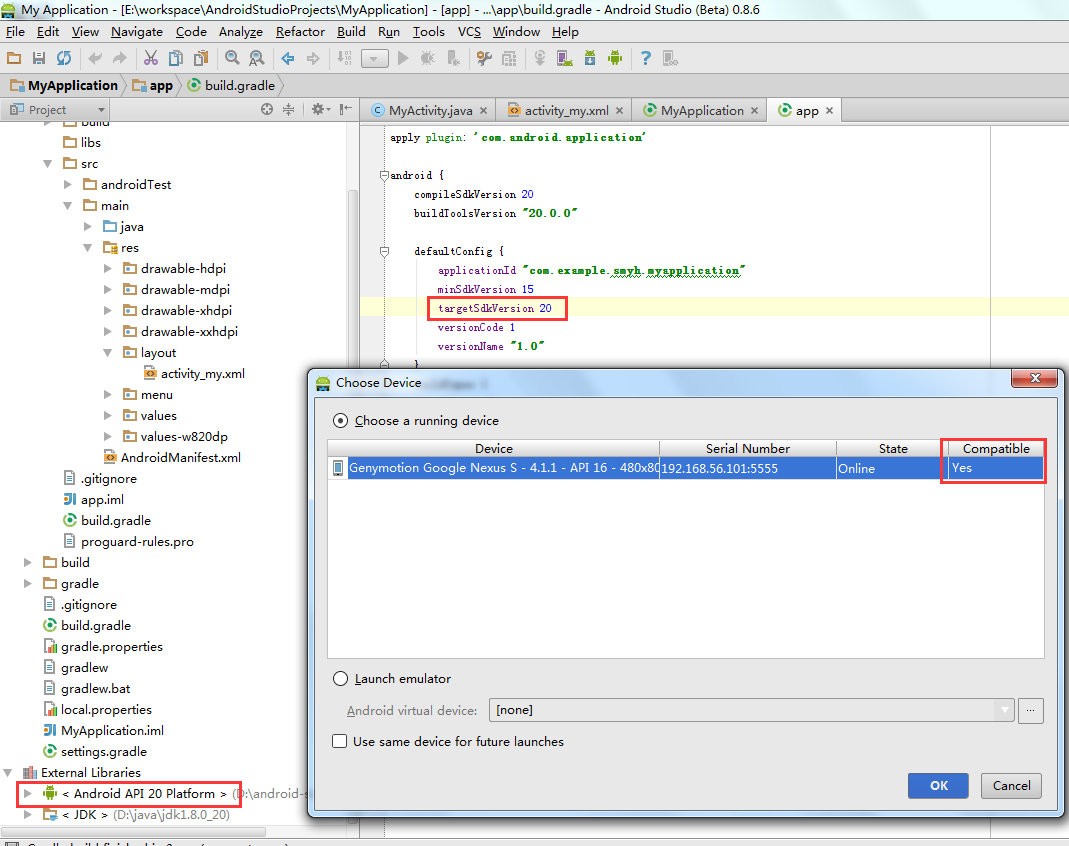Click the Android Device Monitor icon
Image resolution: width=1069 pixels, height=846 pixels.
(615, 59)
